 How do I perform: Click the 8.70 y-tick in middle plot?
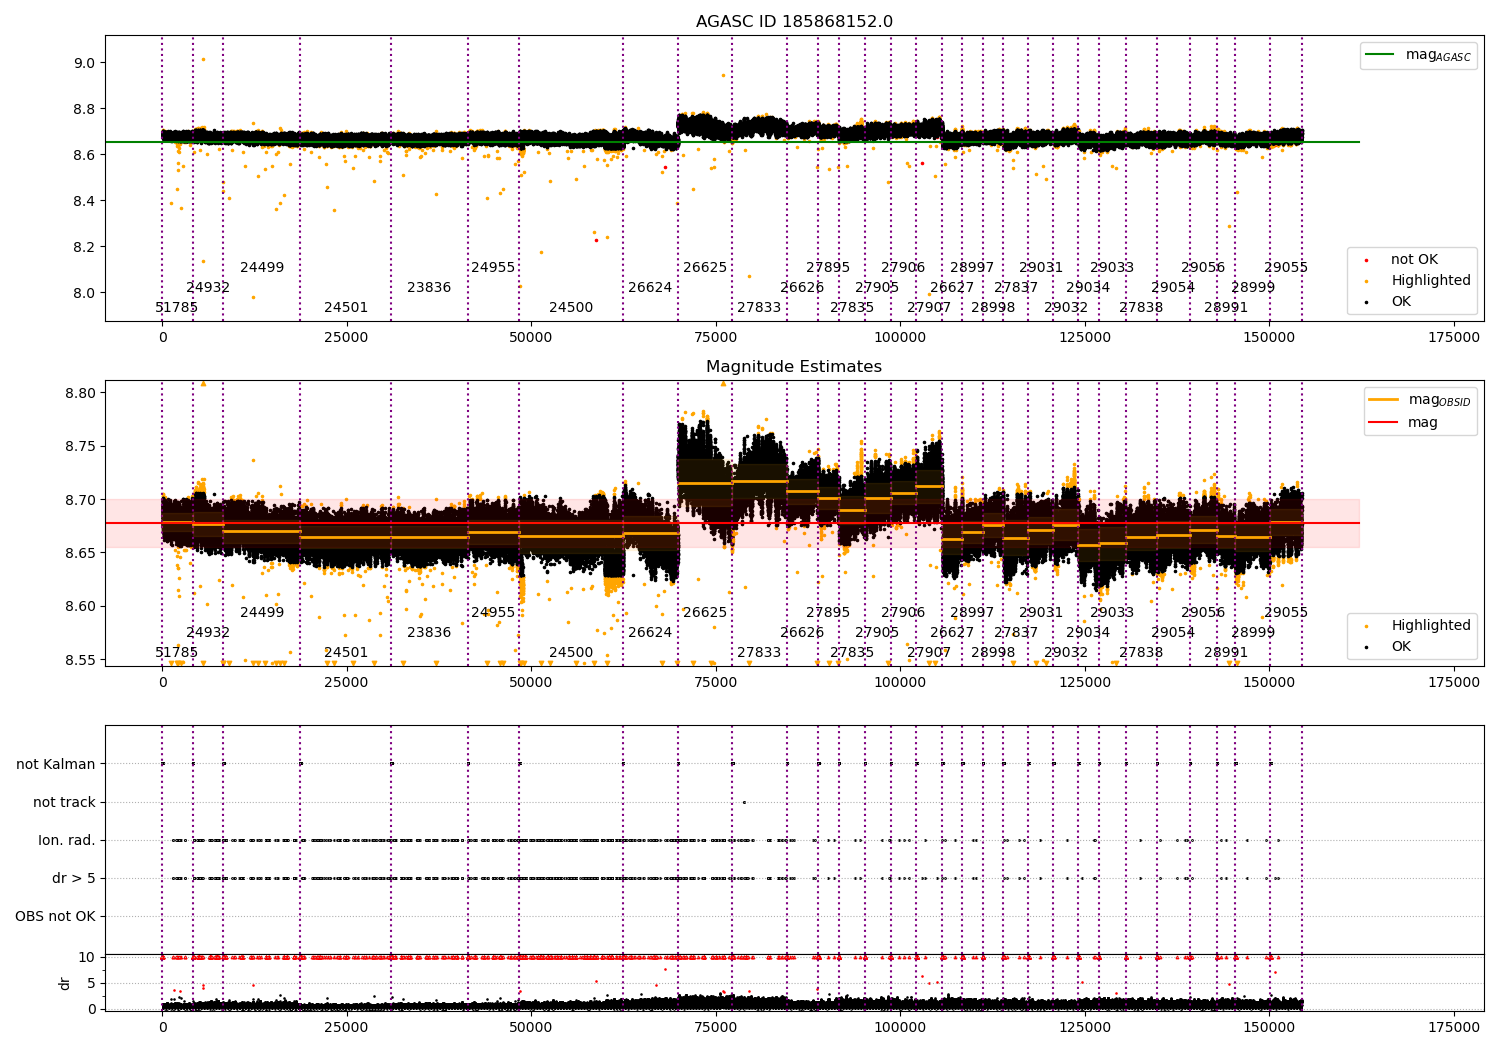[x=80, y=500]
